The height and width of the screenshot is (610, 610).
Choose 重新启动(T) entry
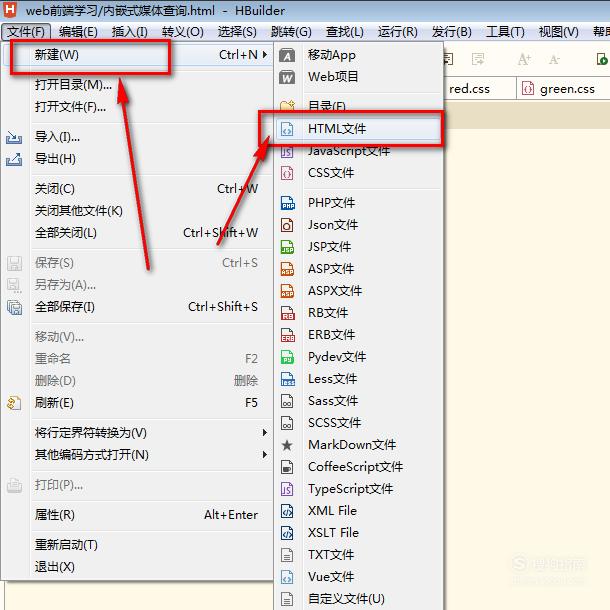138,545
